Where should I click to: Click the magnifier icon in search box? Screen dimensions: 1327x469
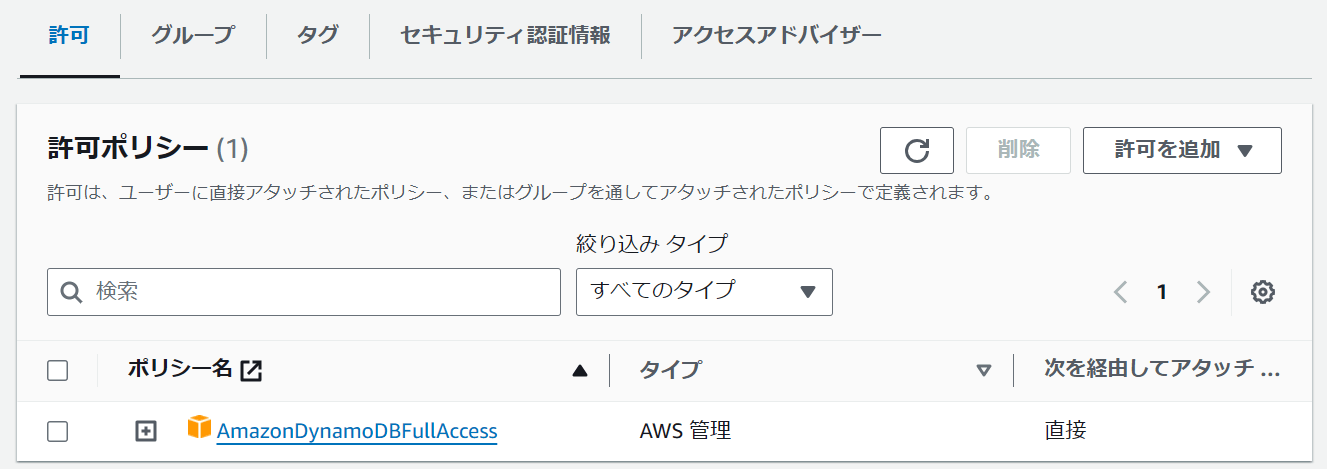pos(71,292)
